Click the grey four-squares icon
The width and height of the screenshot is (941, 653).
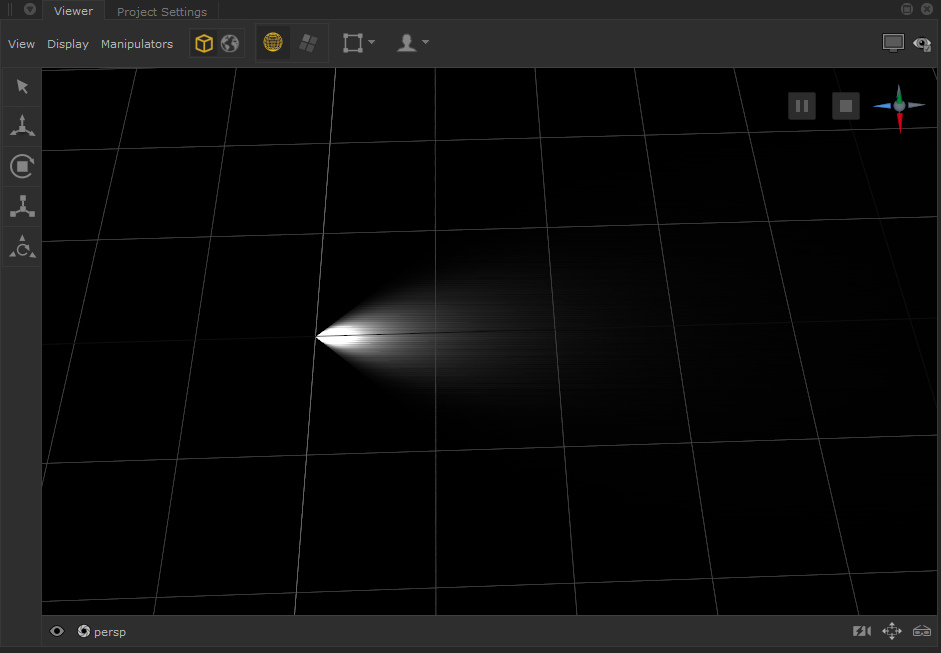(x=308, y=43)
